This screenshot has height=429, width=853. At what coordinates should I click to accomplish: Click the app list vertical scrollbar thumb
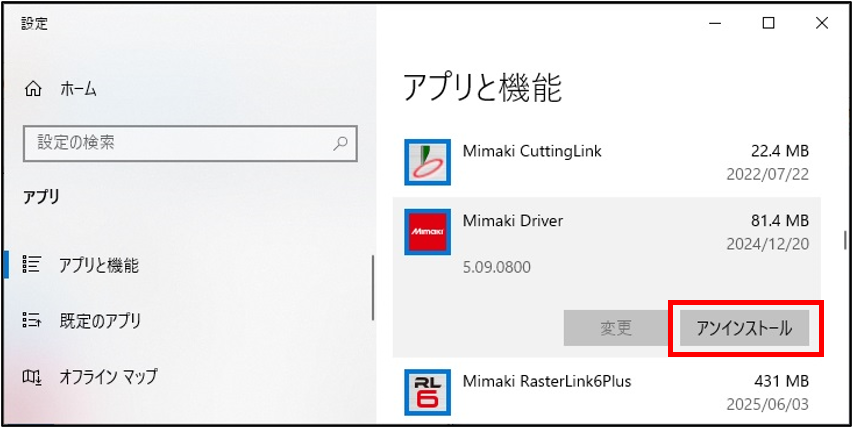846,240
